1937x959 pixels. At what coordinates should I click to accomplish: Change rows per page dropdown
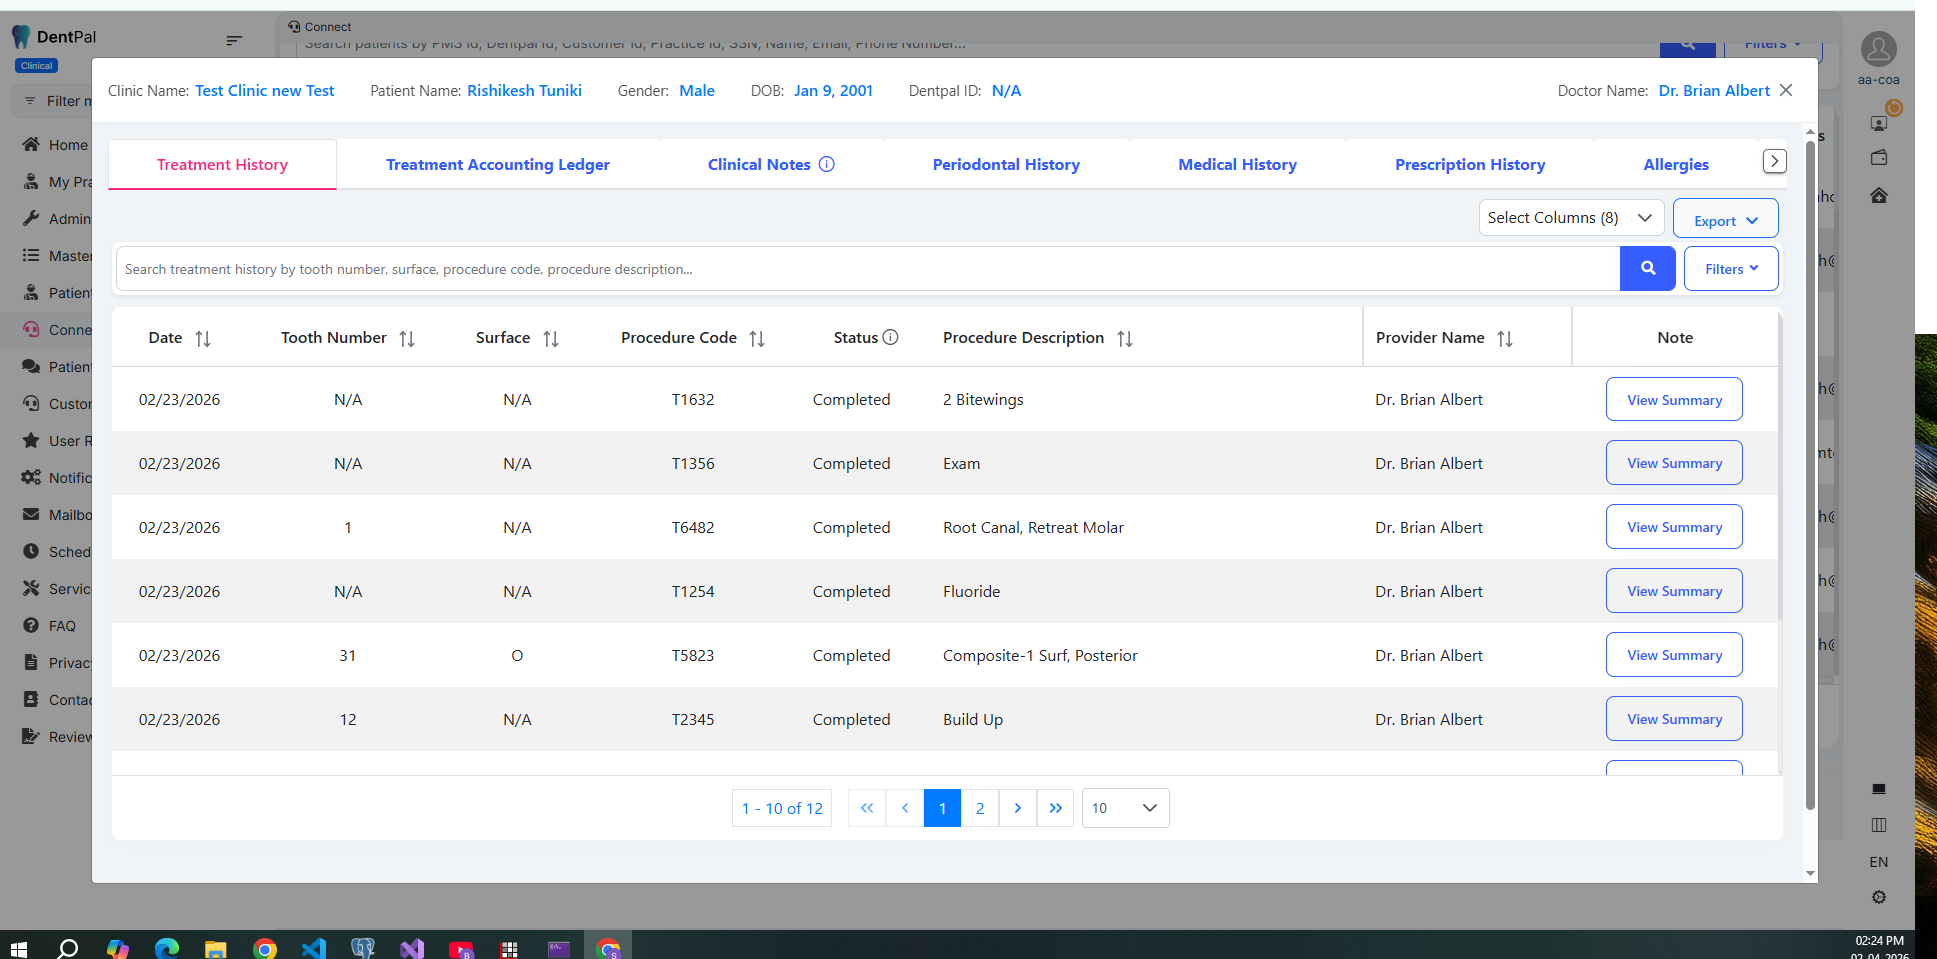pyautogui.click(x=1125, y=808)
